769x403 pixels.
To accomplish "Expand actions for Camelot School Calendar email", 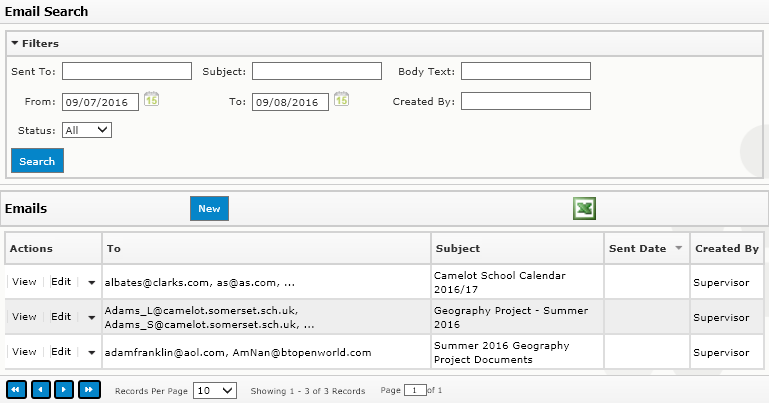I will [x=91, y=282].
